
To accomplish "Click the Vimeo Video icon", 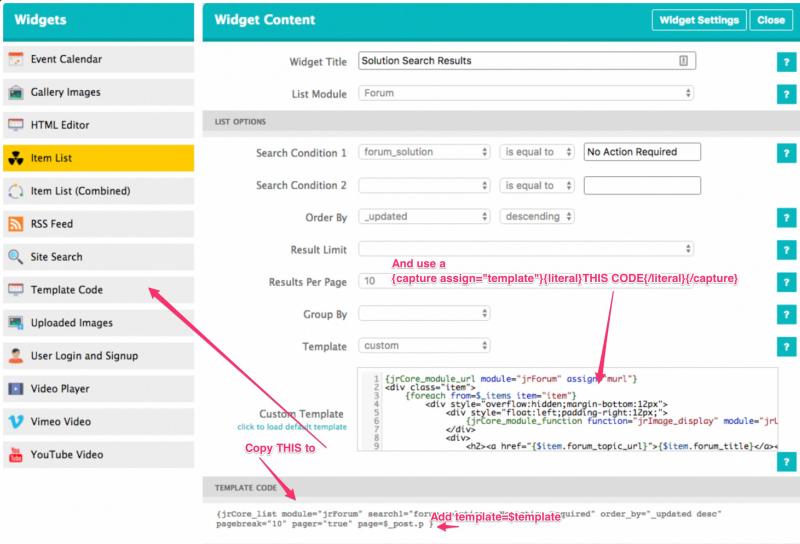I will click(x=15, y=422).
